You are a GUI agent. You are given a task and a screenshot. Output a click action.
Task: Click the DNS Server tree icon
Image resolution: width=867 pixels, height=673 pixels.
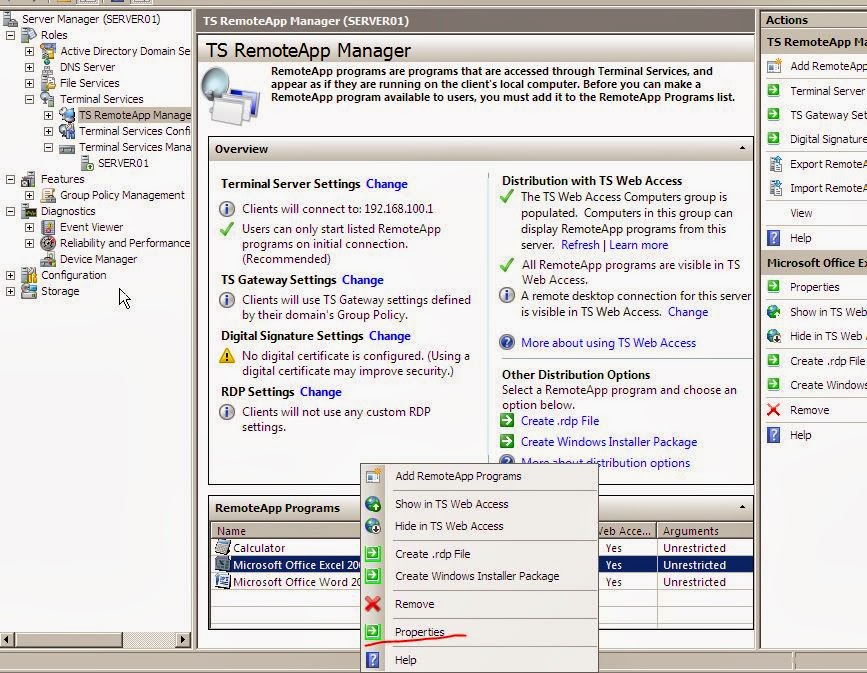click(x=49, y=67)
